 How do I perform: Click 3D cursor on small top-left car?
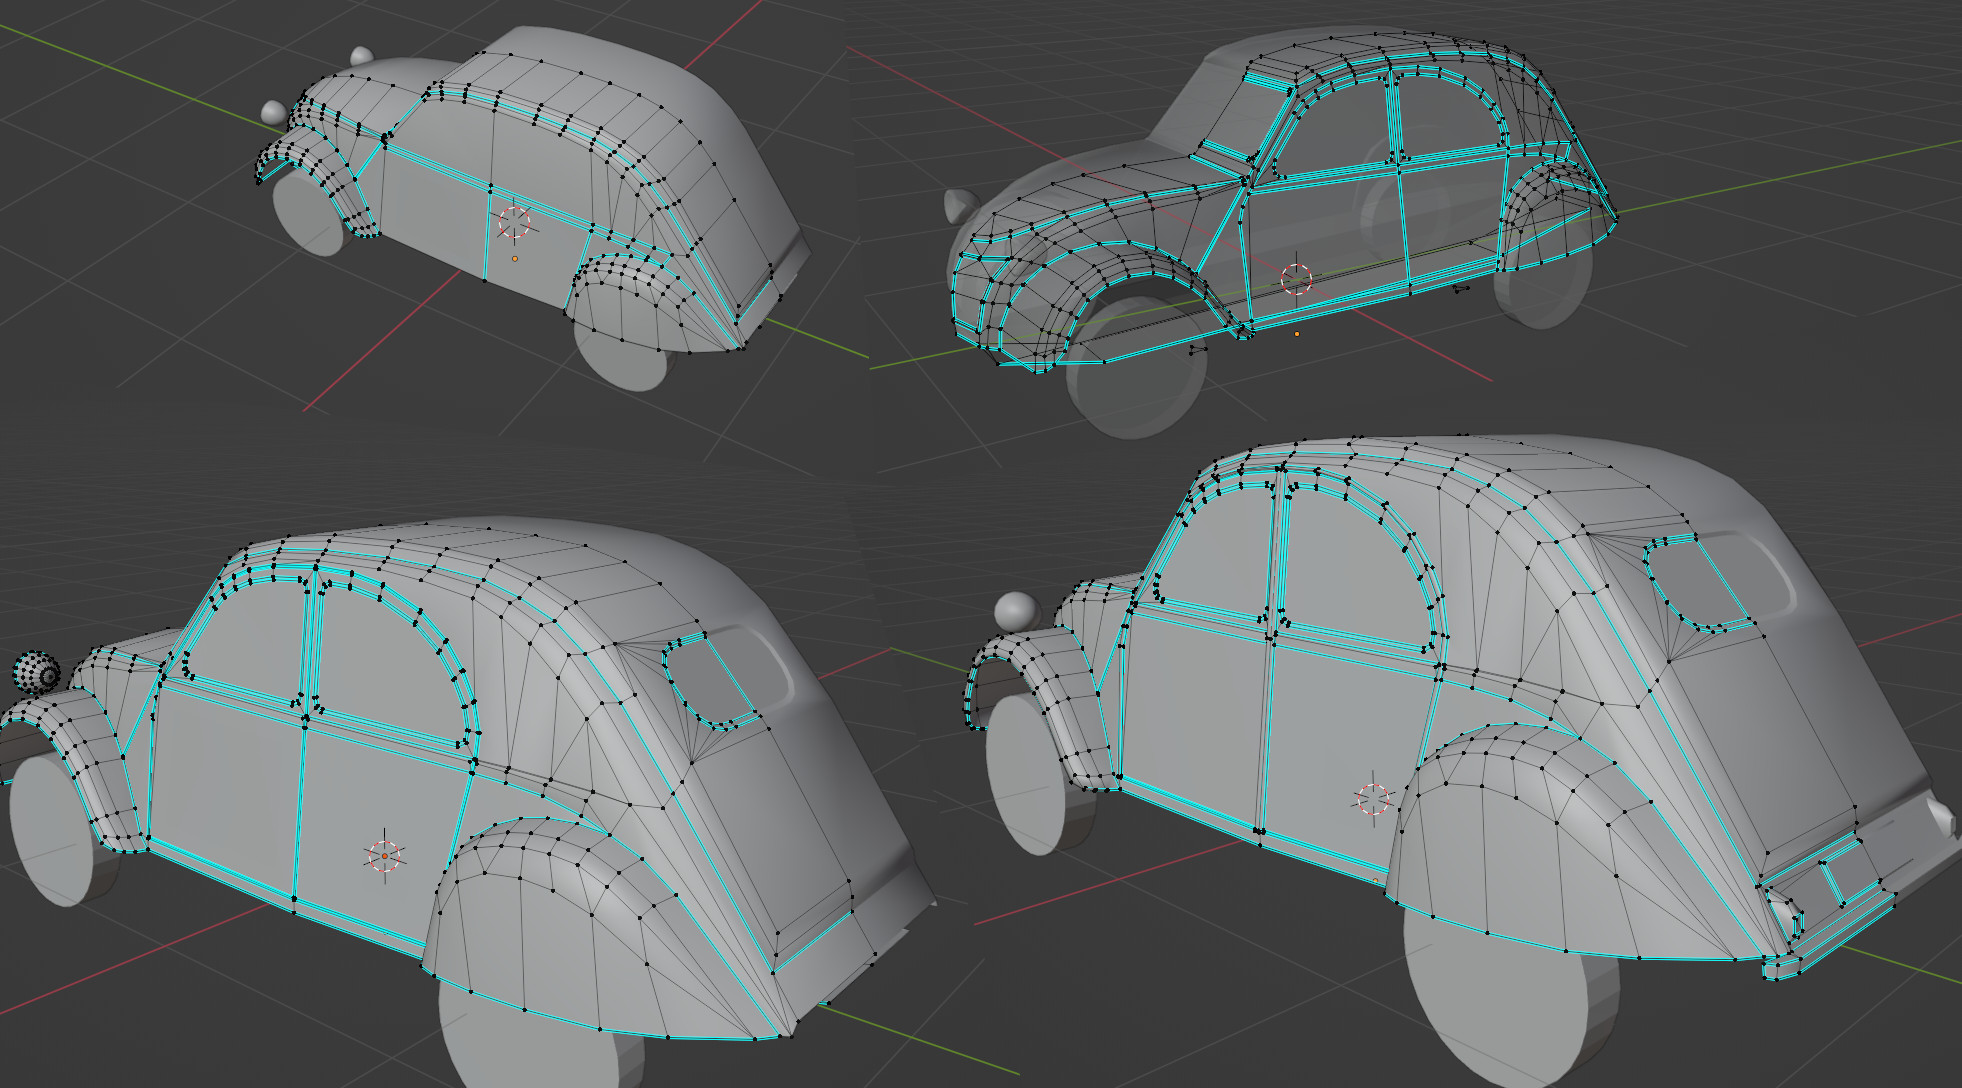514,223
